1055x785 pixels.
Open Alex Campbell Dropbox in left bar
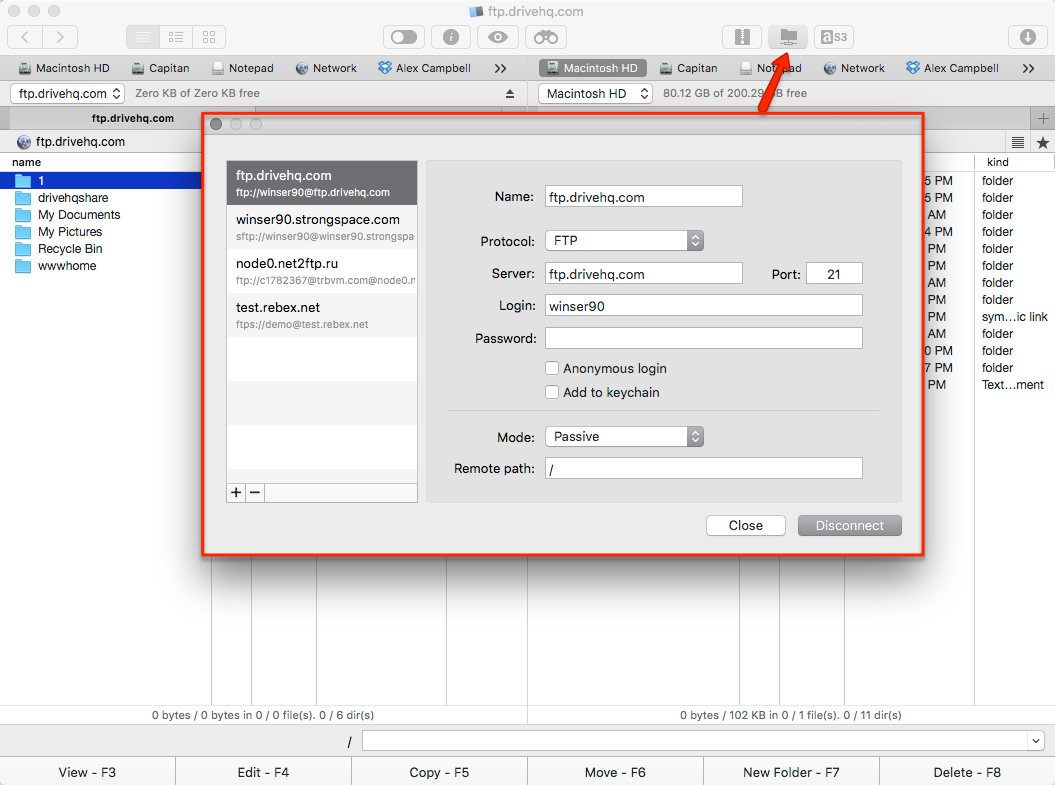pos(425,68)
